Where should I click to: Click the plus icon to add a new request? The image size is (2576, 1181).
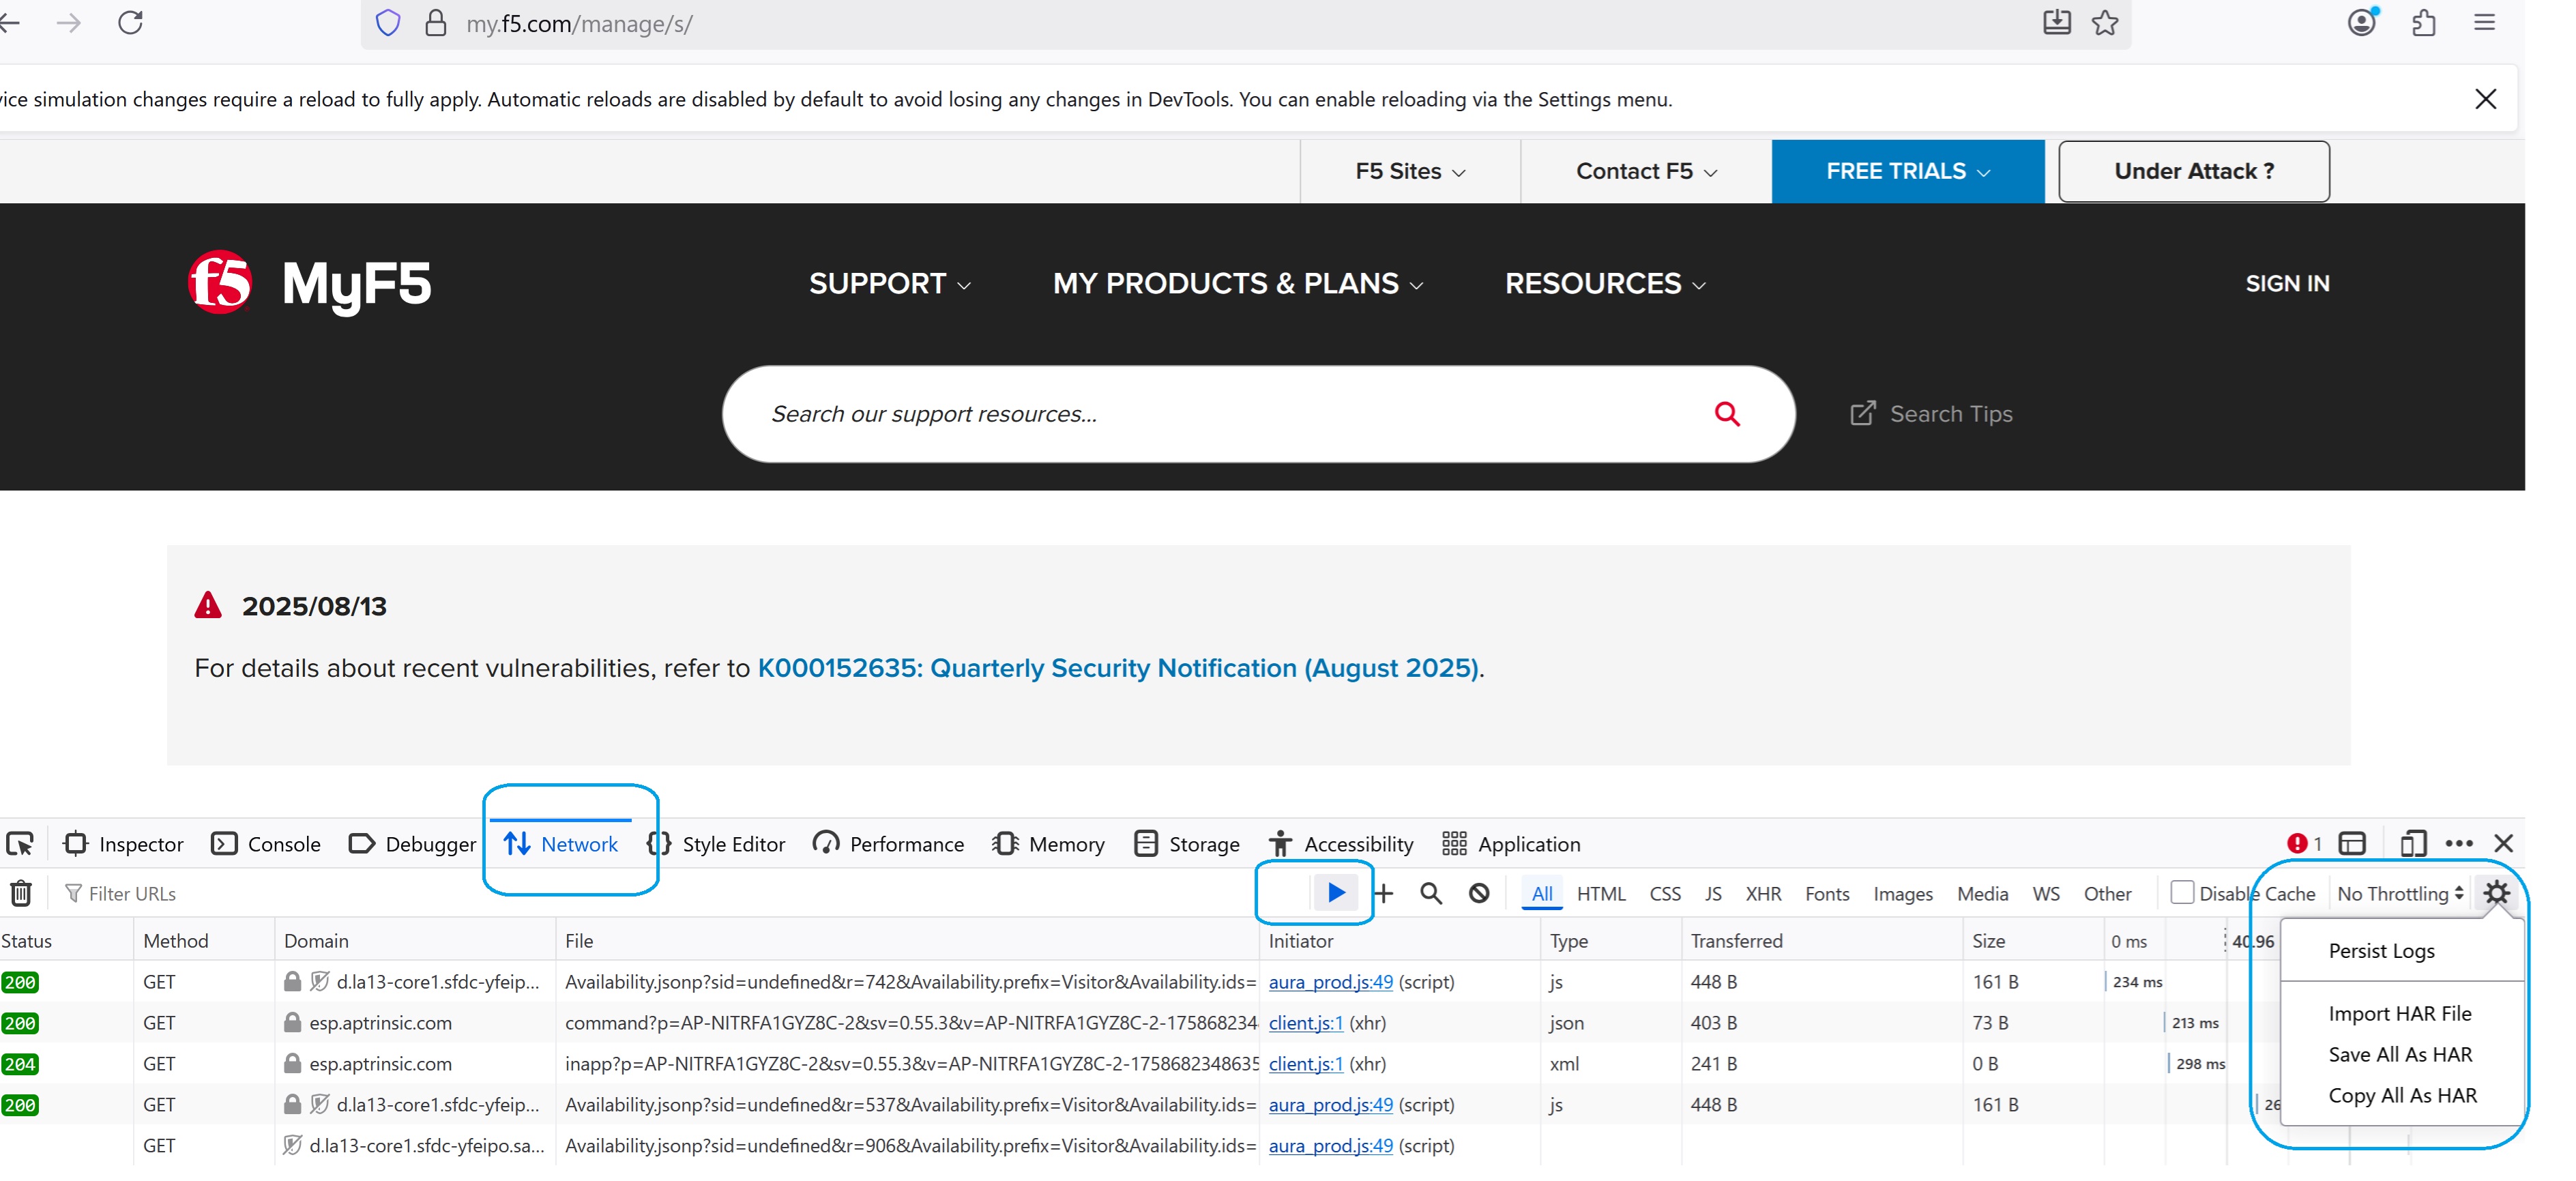pyautogui.click(x=1384, y=893)
